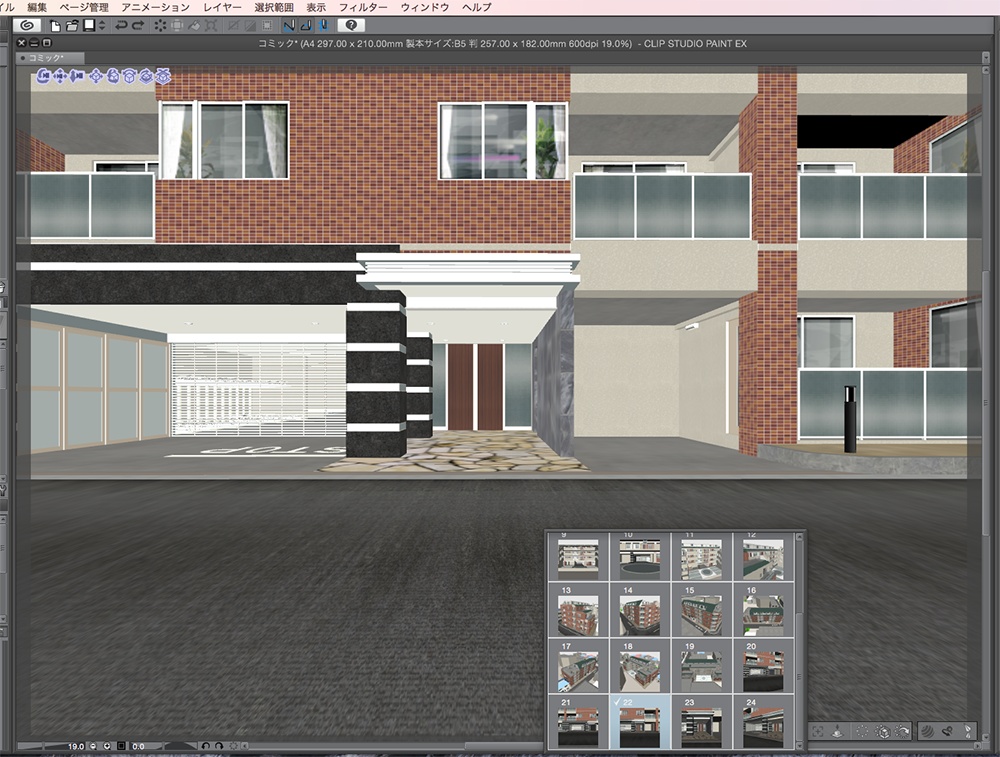The height and width of the screenshot is (757, 1000).
Task: Toggle Snap to Ruler in toolbar
Action: coord(289,26)
